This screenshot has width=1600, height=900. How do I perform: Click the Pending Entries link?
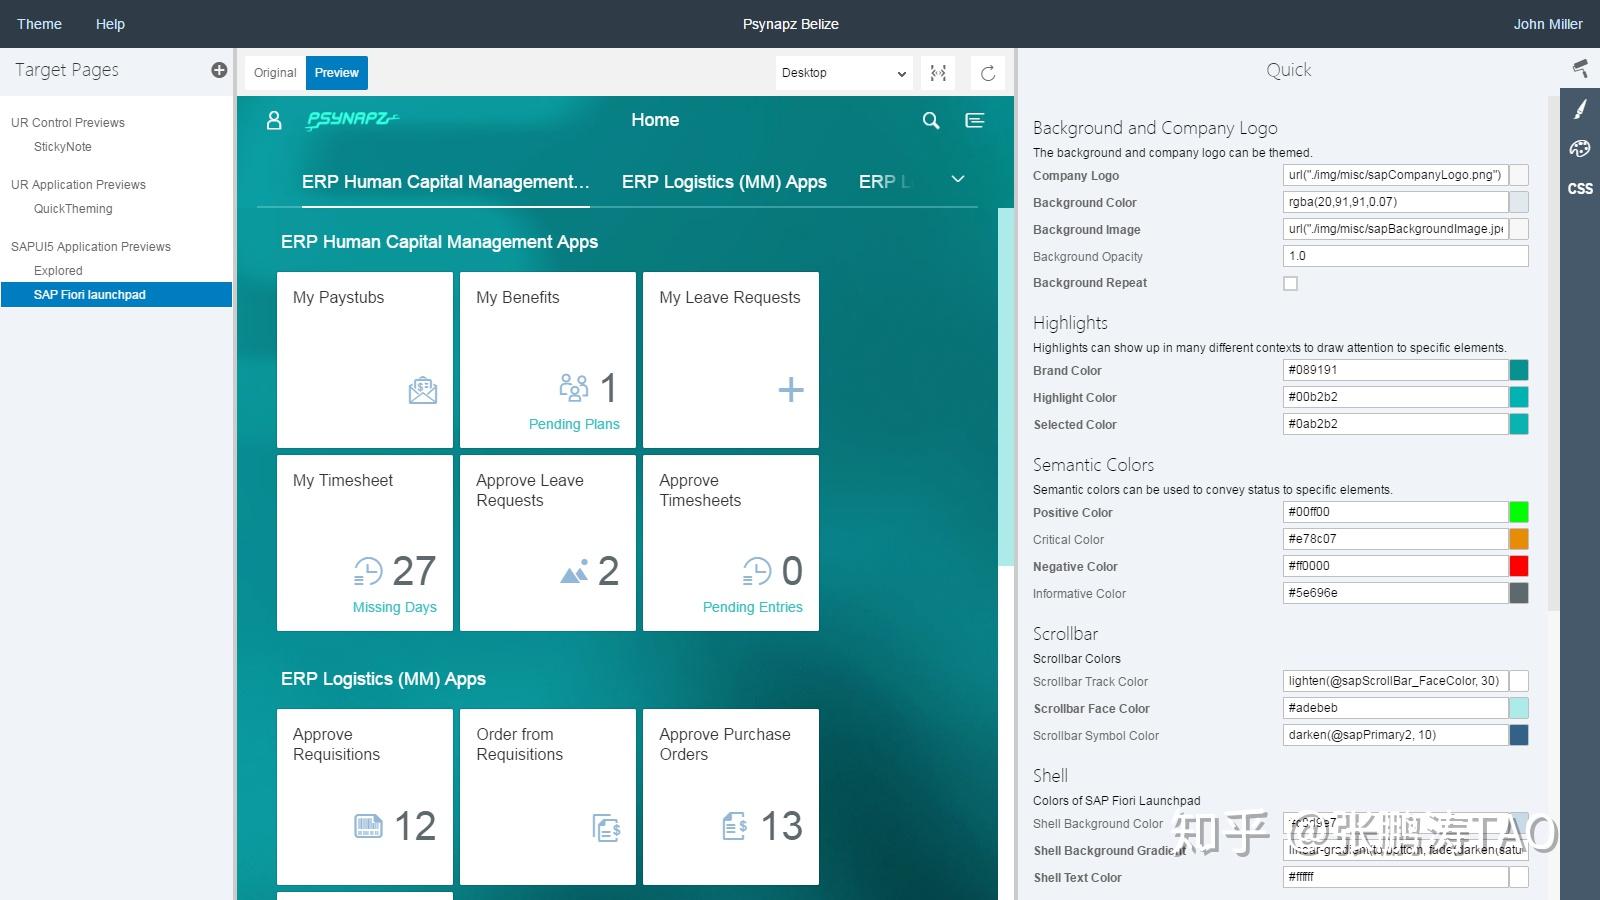tap(753, 607)
